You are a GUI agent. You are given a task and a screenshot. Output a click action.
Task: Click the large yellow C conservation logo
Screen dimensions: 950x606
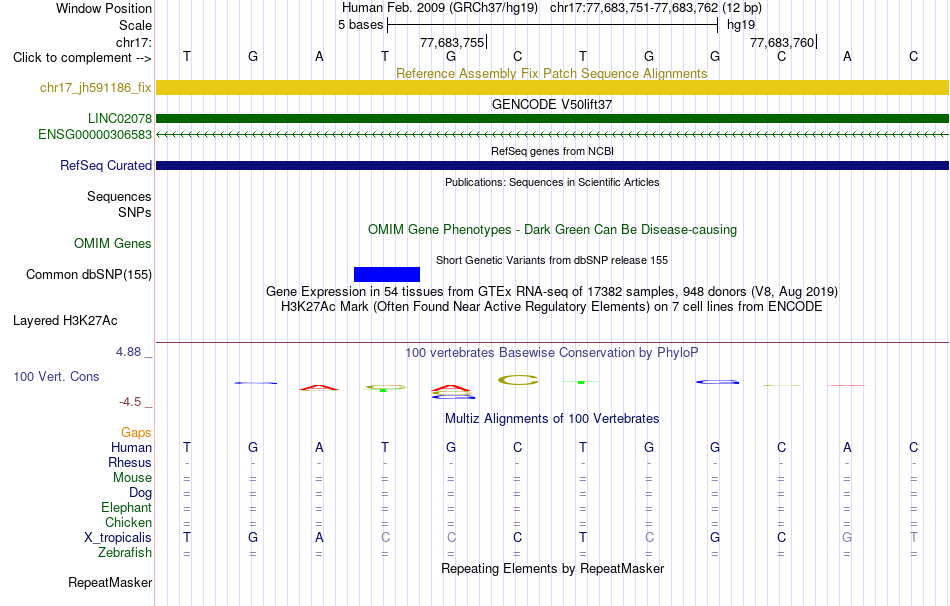518,380
